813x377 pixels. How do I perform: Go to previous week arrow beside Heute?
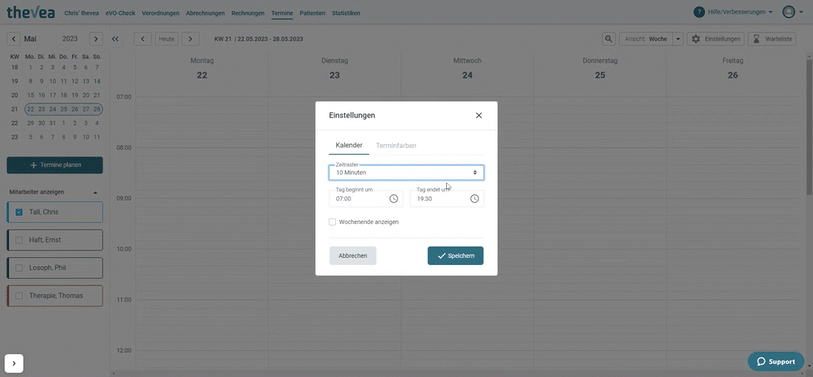click(x=143, y=39)
